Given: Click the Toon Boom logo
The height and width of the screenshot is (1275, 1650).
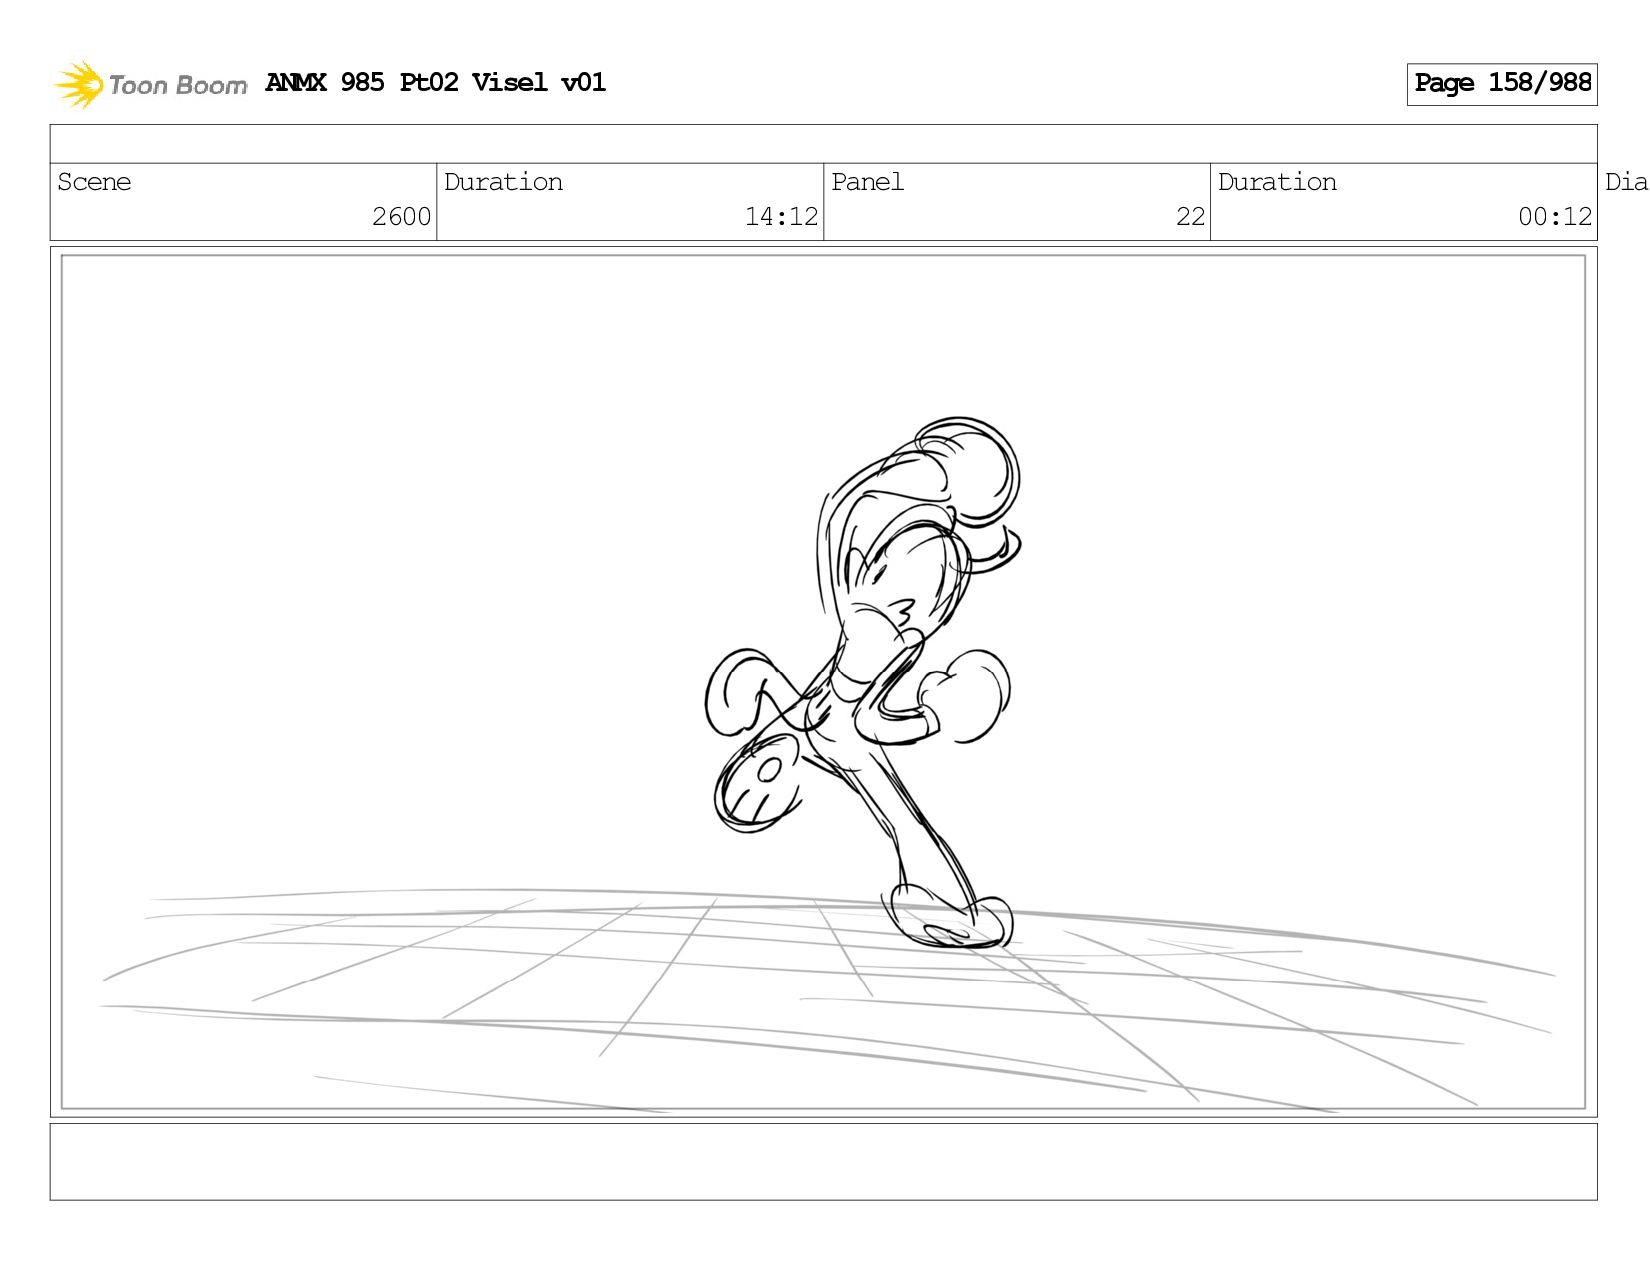Looking at the screenshot, I should coord(150,84).
